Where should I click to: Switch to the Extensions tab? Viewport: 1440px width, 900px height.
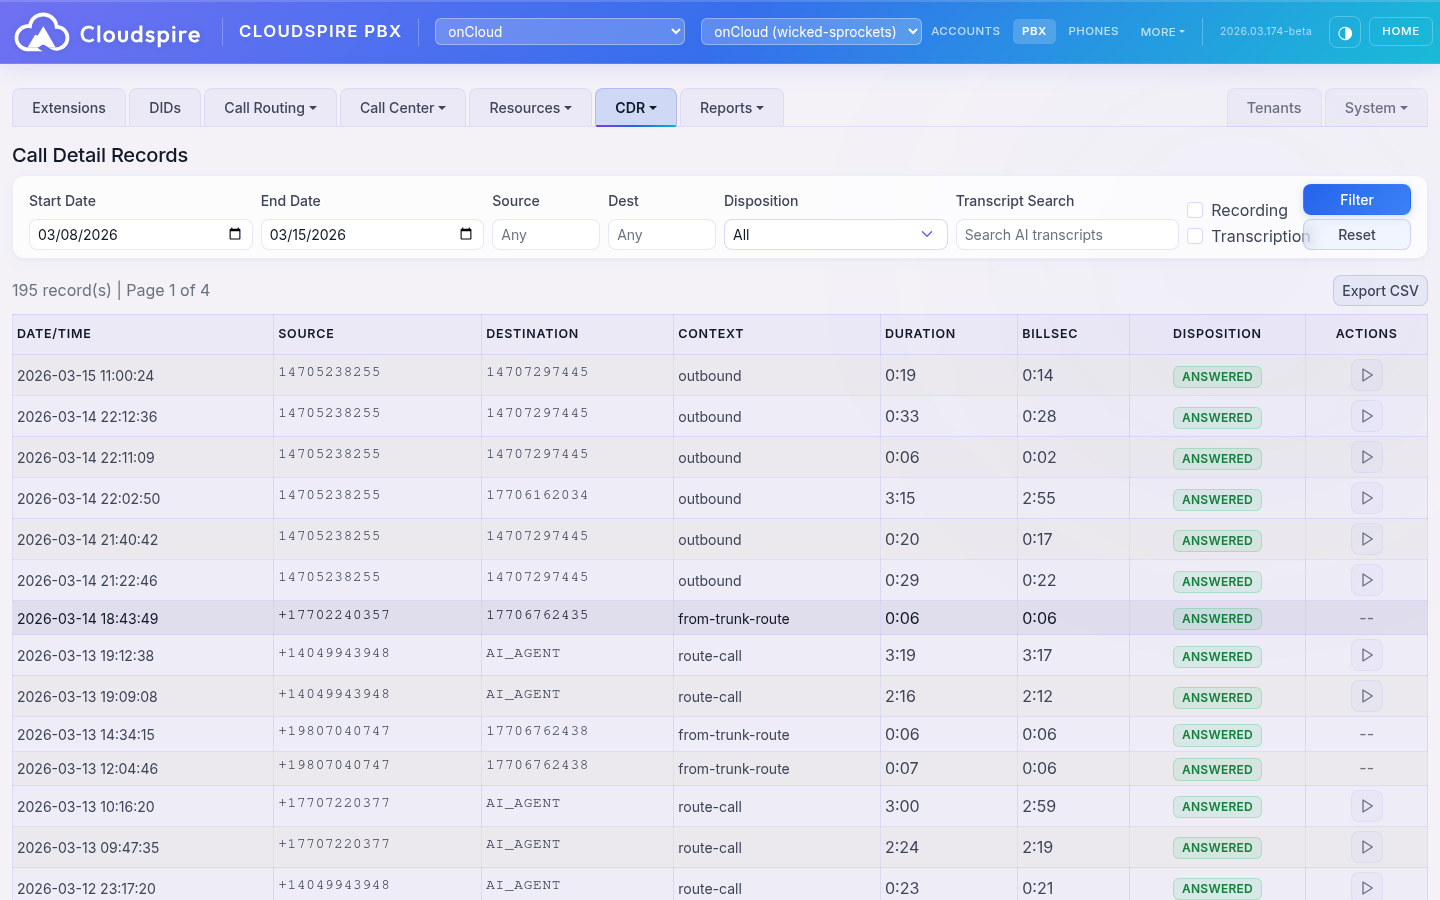click(68, 107)
